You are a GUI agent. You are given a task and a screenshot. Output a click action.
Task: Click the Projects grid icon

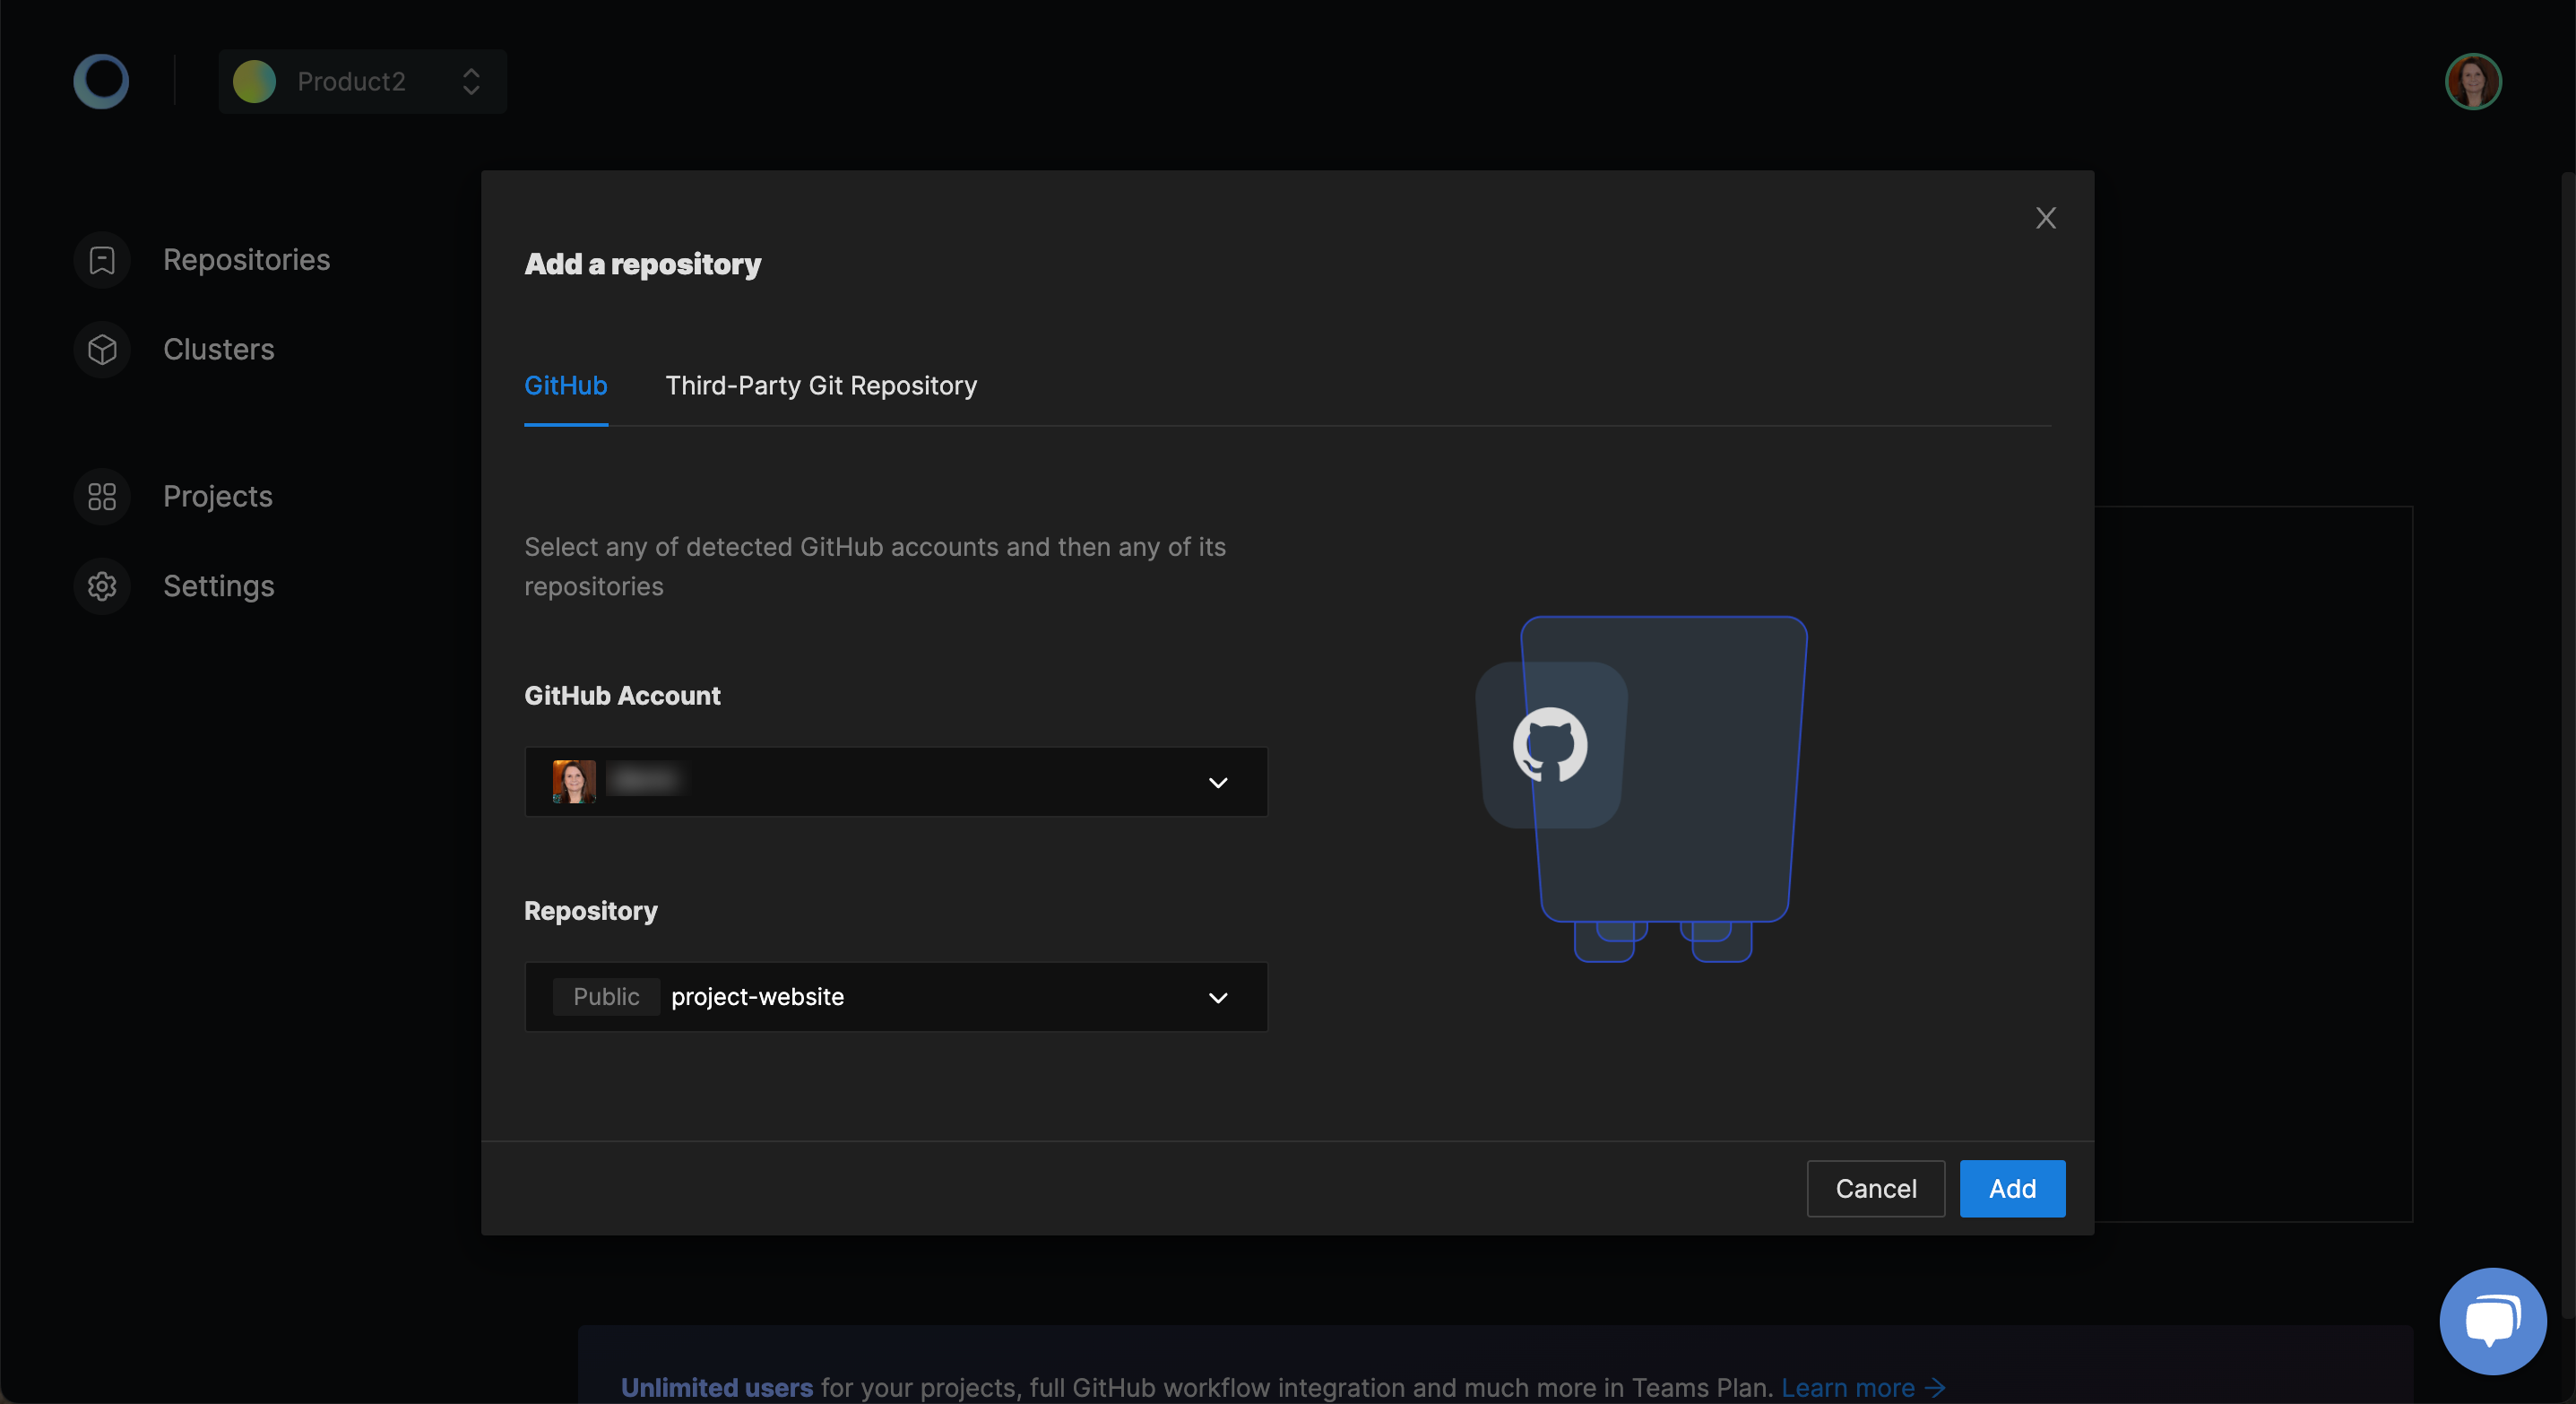102,496
